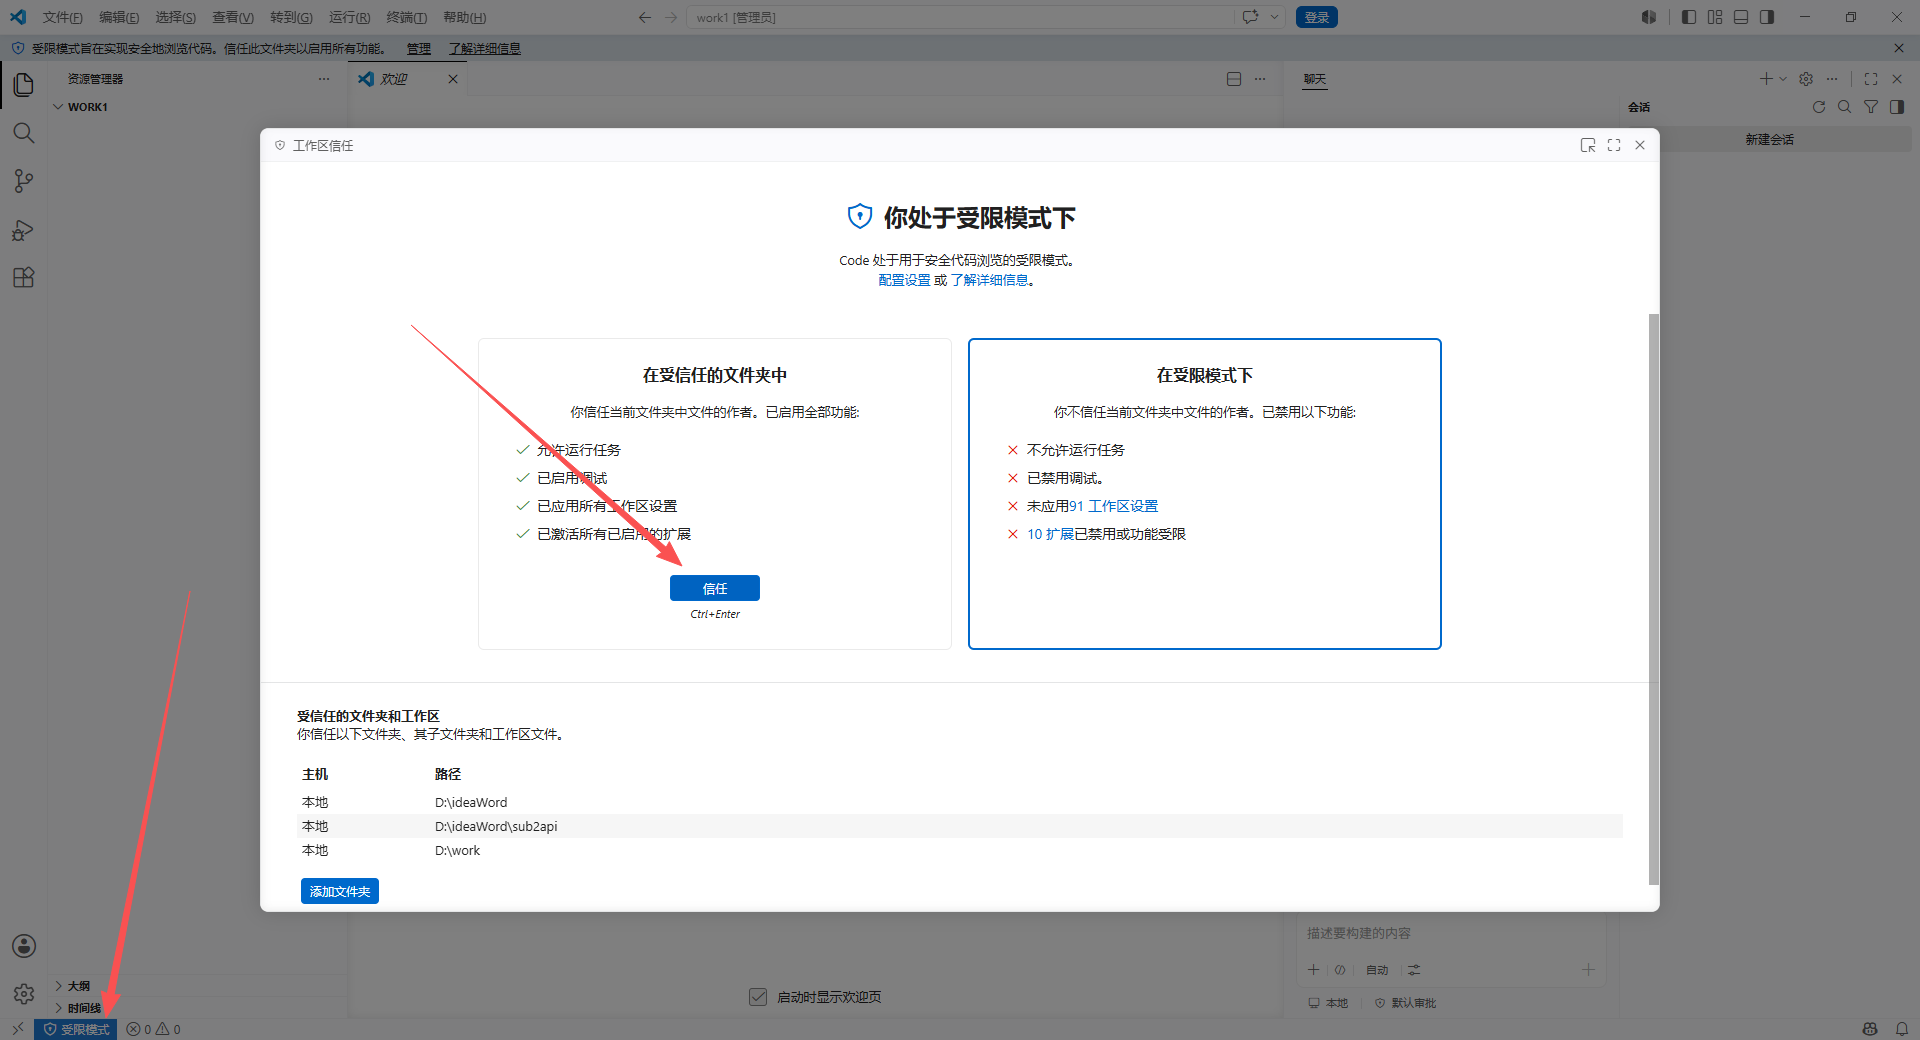1920x1040 pixels.
Task: Go forward with the navigation arrow
Action: click(x=671, y=17)
